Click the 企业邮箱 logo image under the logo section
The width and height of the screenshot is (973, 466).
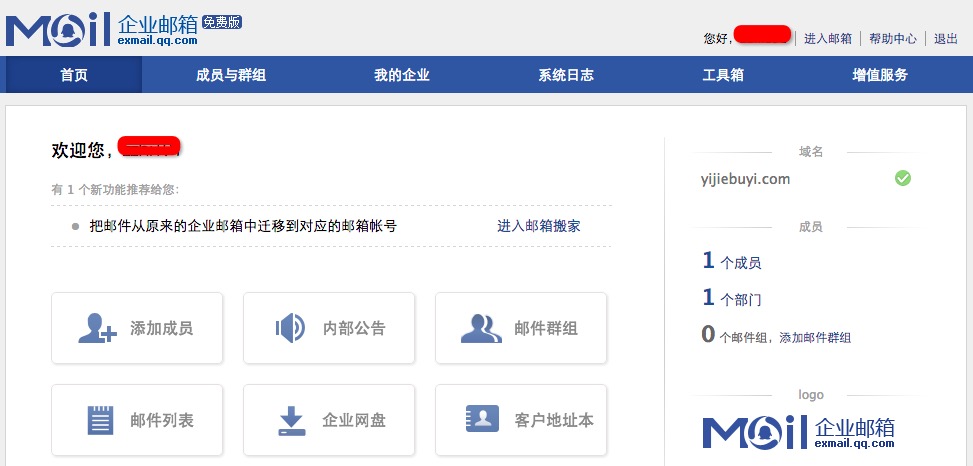click(x=799, y=432)
